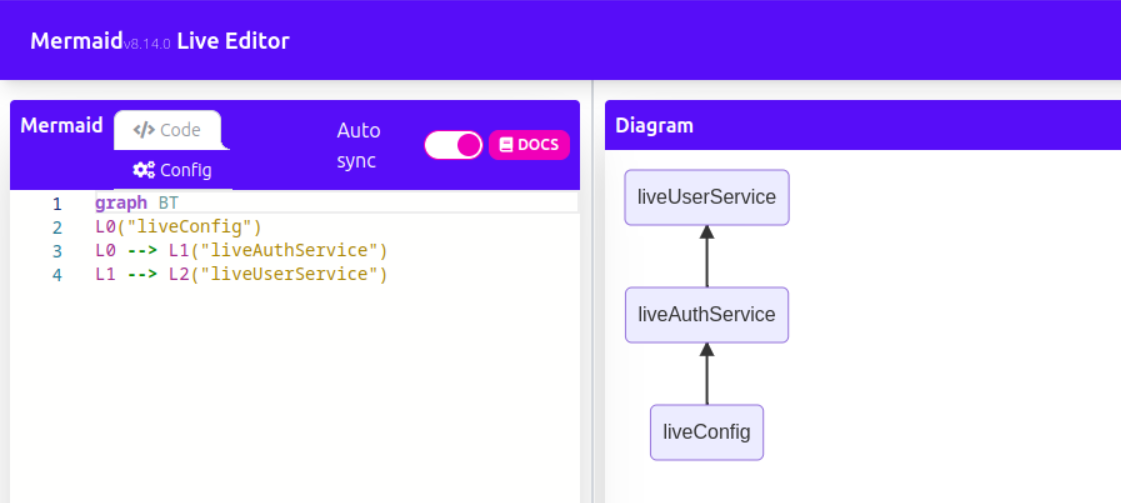1121x503 pixels.
Task: Switch to the Code tab
Action: pos(168,130)
